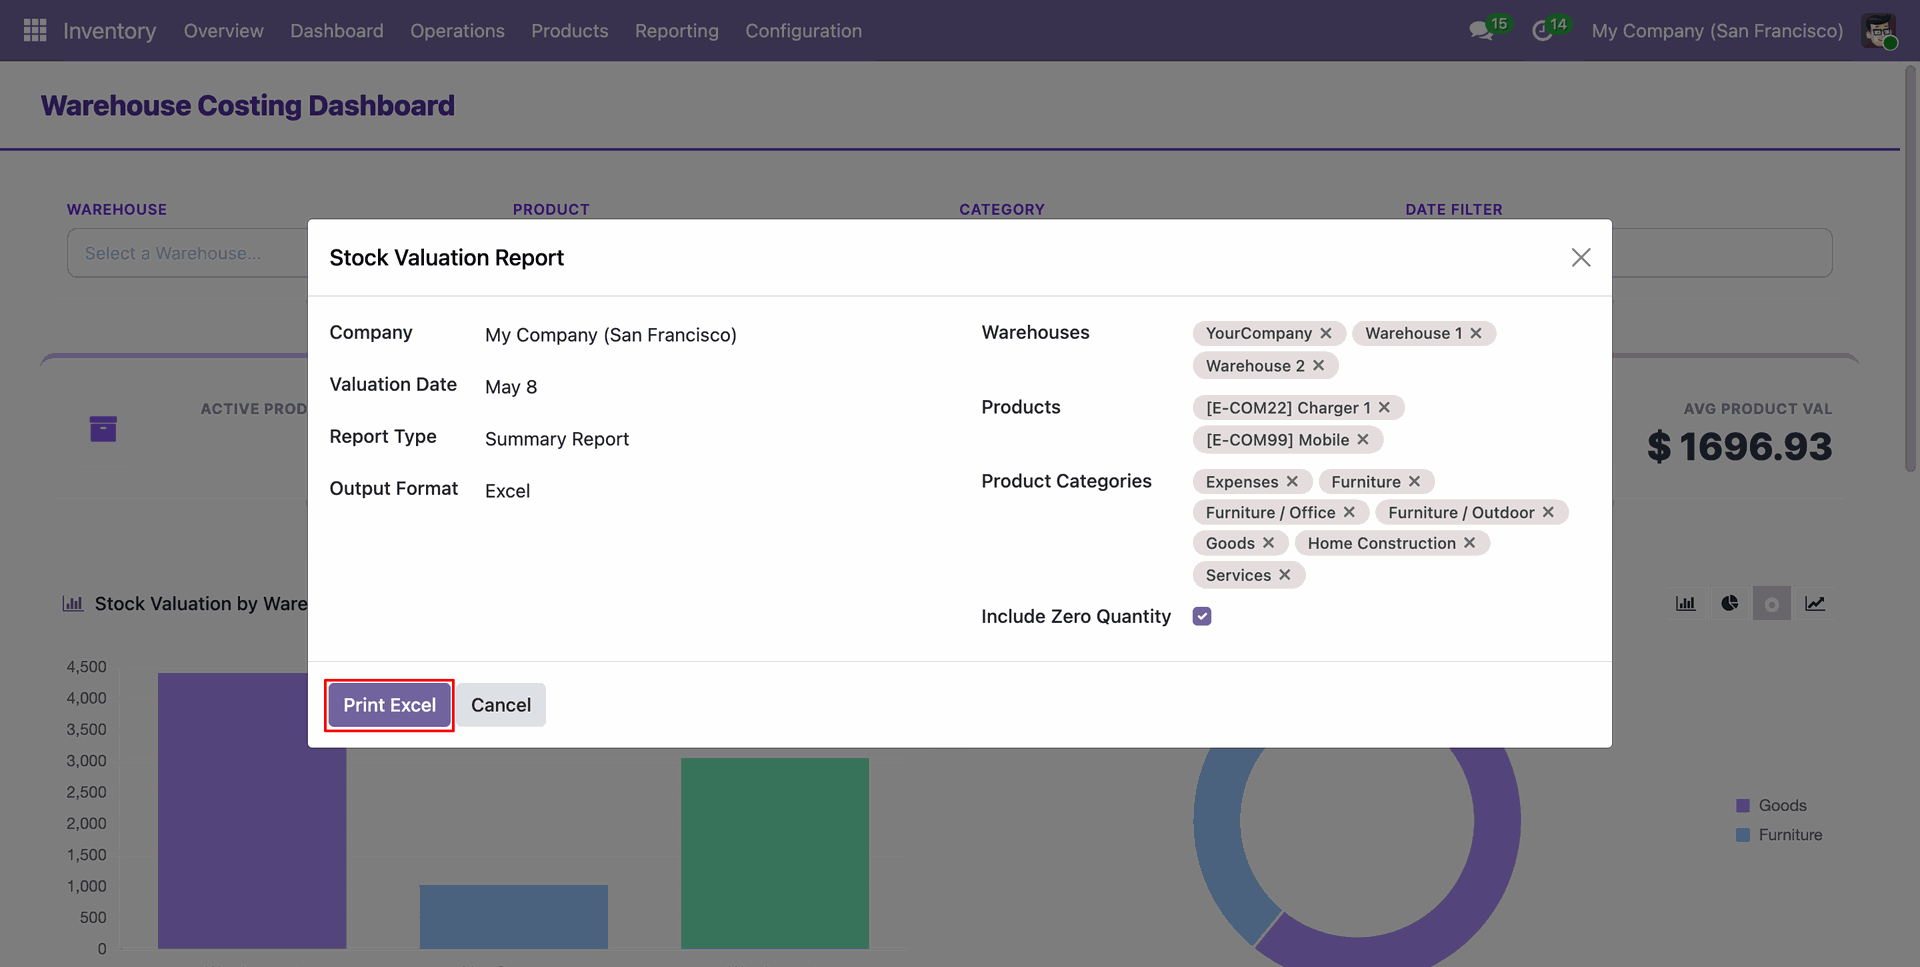Open the Configuration menu
The width and height of the screenshot is (1920, 967).
pyautogui.click(x=804, y=31)
